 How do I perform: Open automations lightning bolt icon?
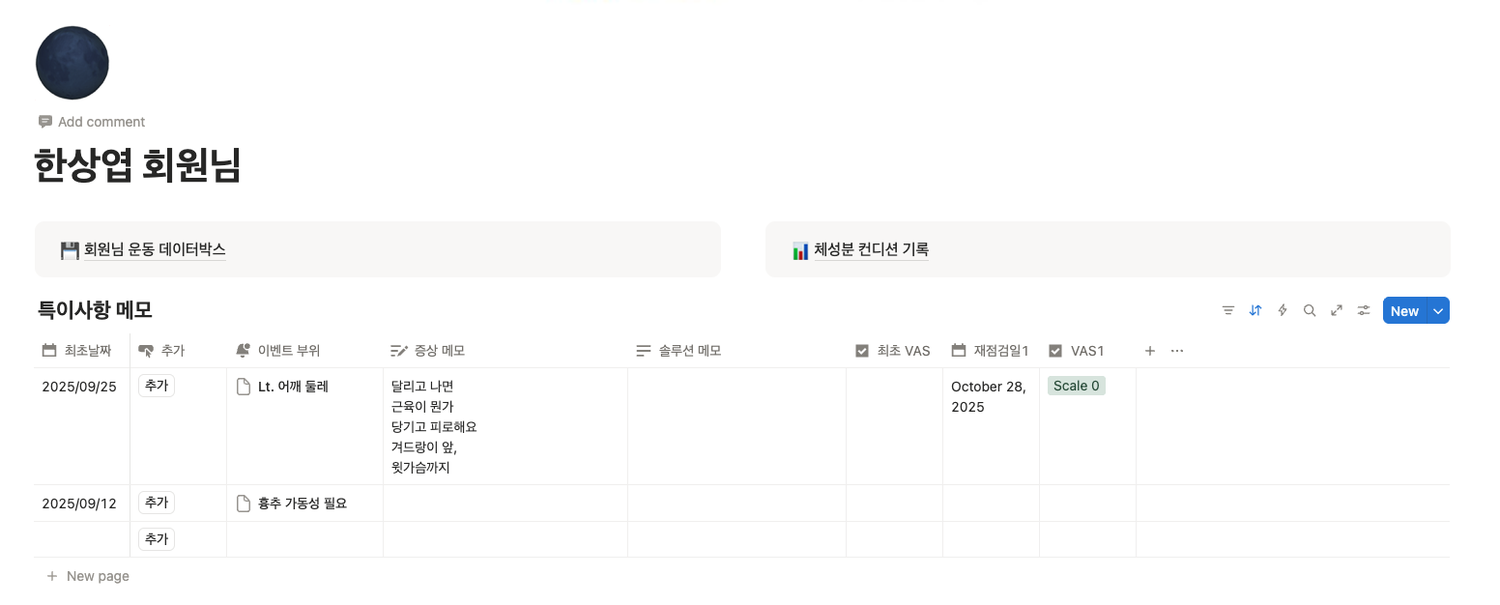1282,311
